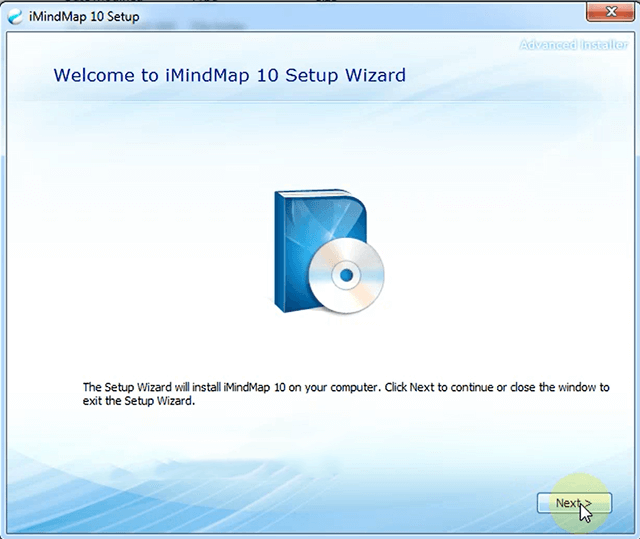The height and width of the screenshot is (539, 640).
Task: Close the iMindMap 10 Setup window
Action: [610, 12]
